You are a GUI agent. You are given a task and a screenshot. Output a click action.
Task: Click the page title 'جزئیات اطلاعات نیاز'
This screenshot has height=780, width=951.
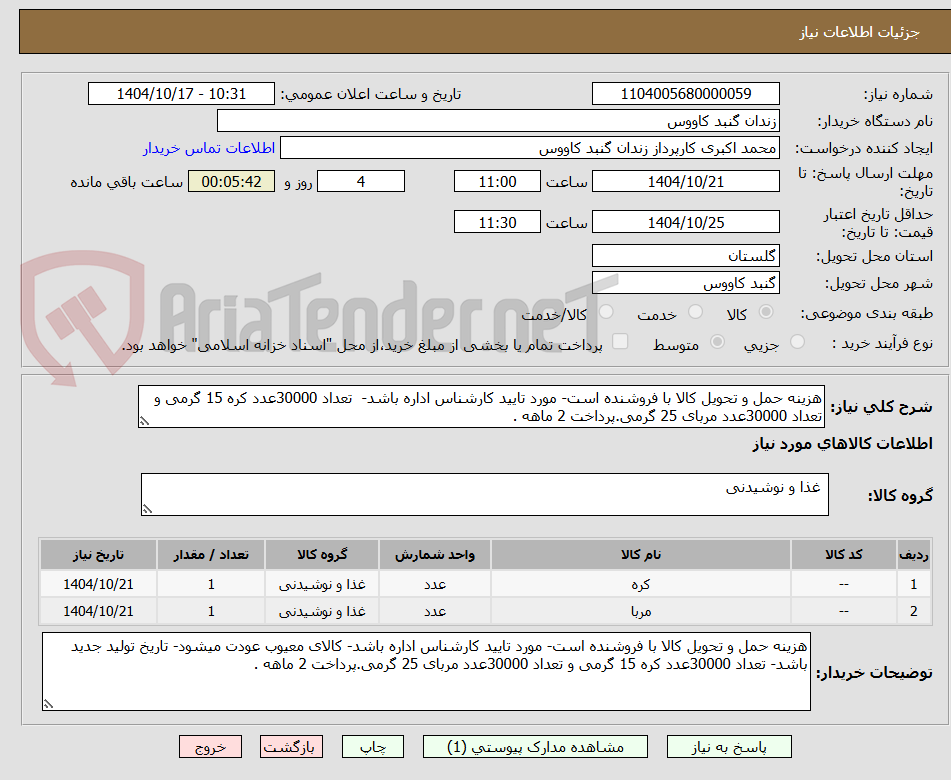(859, 32)
